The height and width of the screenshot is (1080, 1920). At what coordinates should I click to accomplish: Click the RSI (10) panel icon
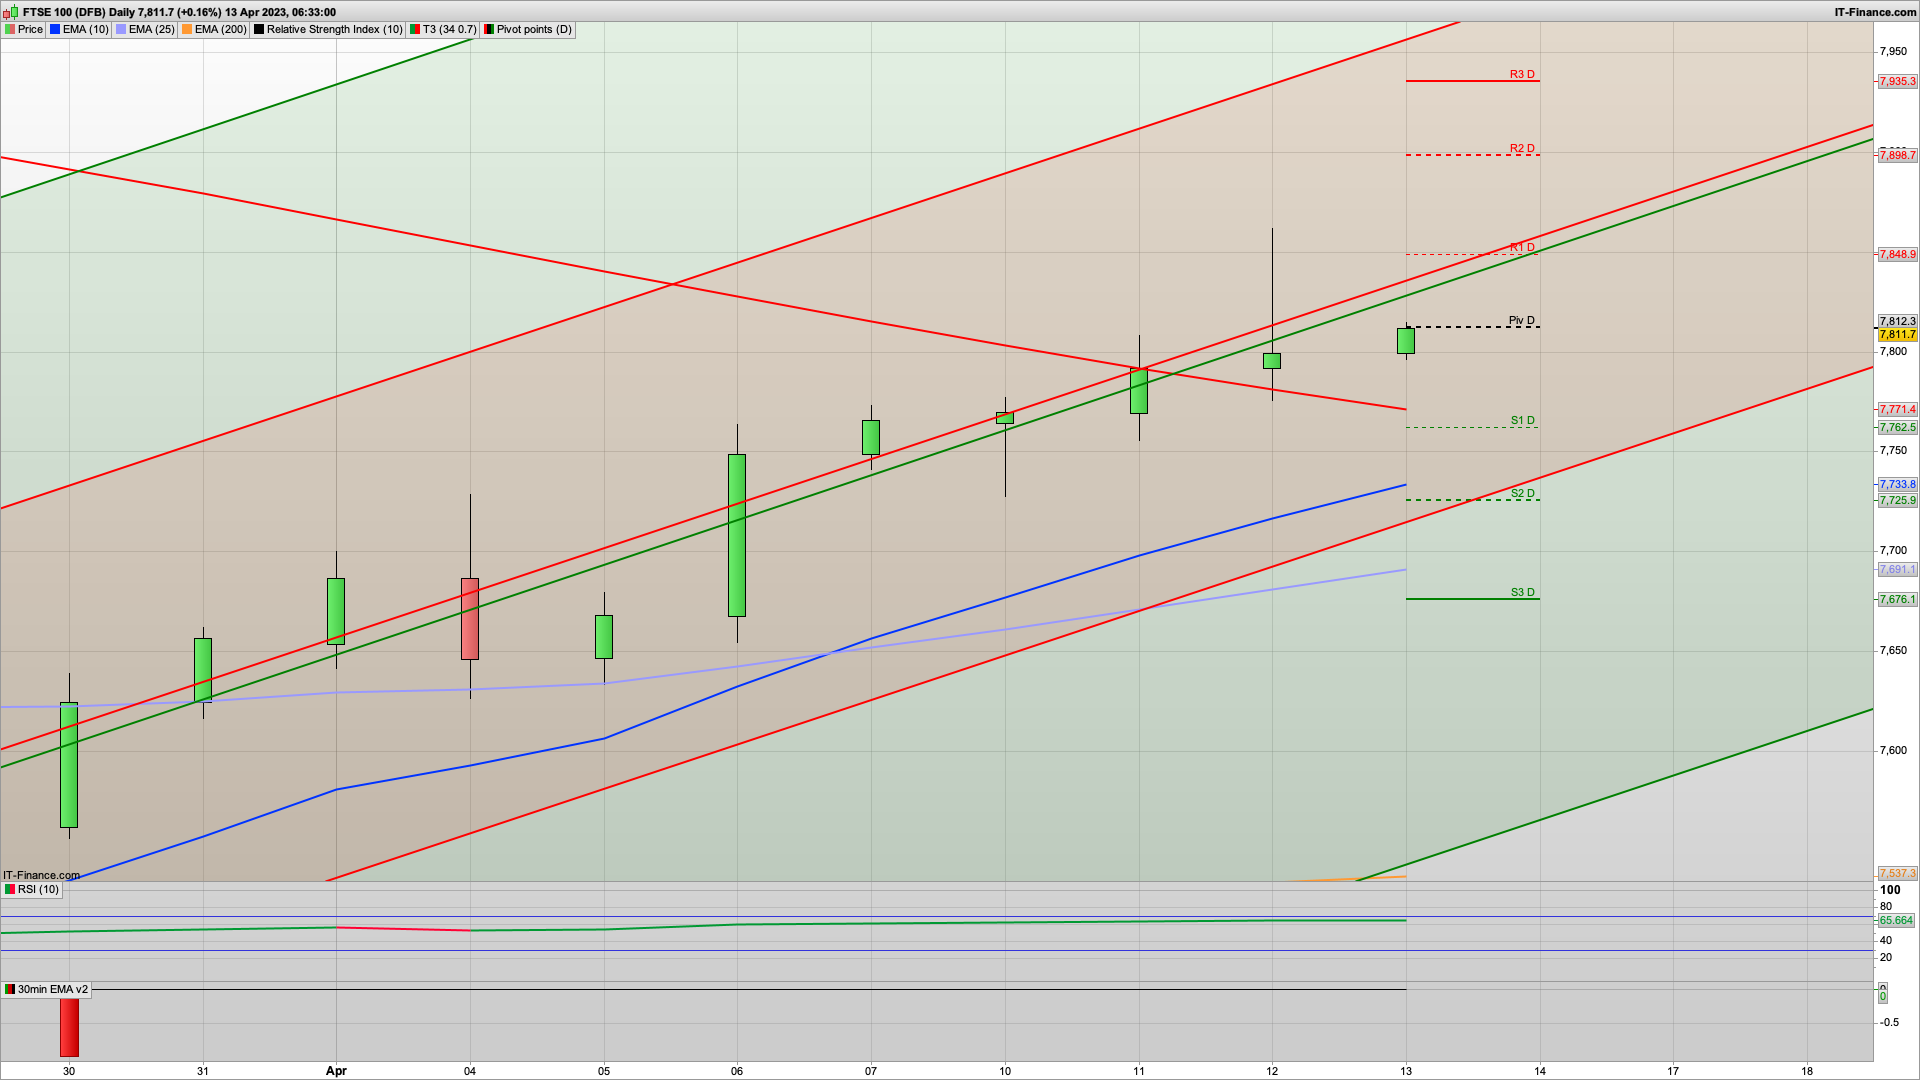(x=10, y=890)
